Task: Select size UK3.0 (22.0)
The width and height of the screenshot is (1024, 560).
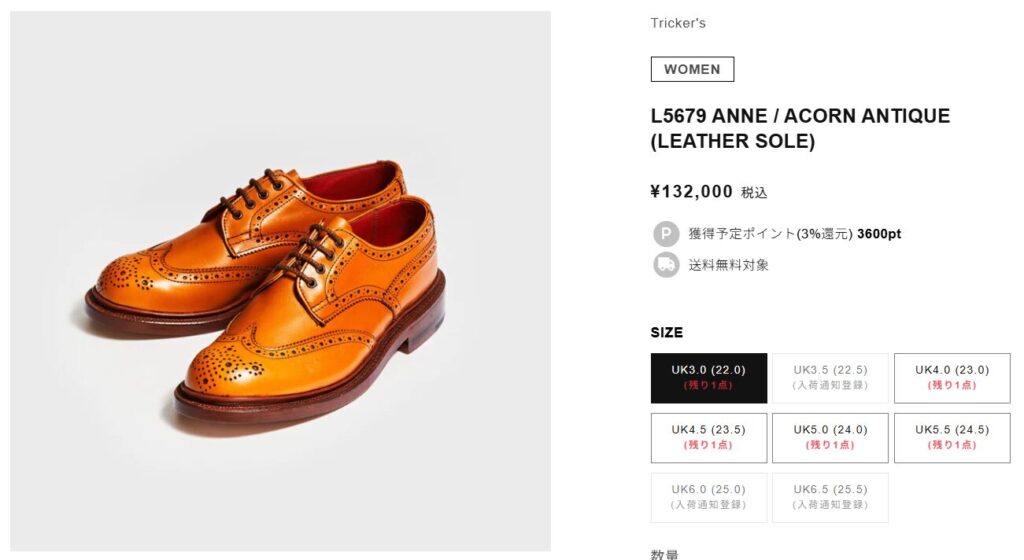Action: click(709, 378)
